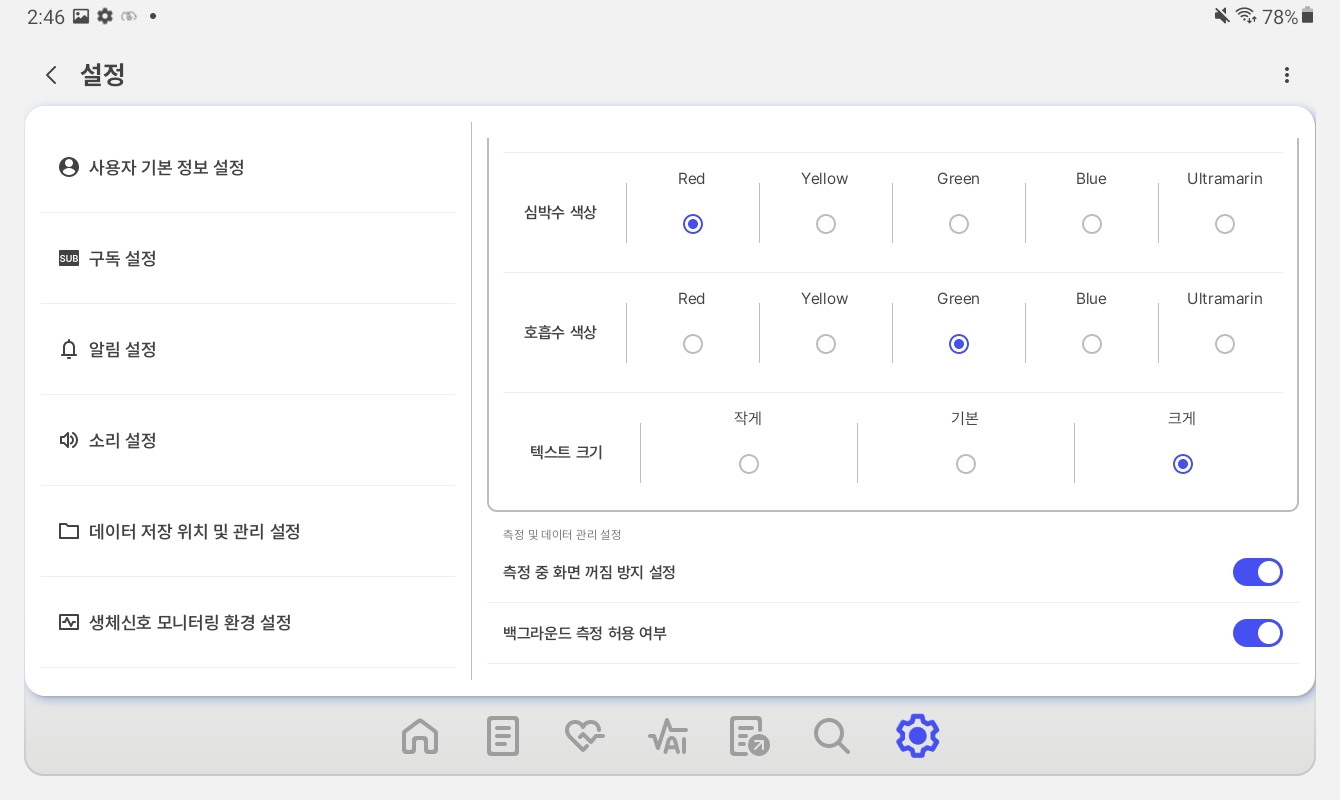
Task: Tap the Wi-Fi icon in status bar
Action: 1246,16
